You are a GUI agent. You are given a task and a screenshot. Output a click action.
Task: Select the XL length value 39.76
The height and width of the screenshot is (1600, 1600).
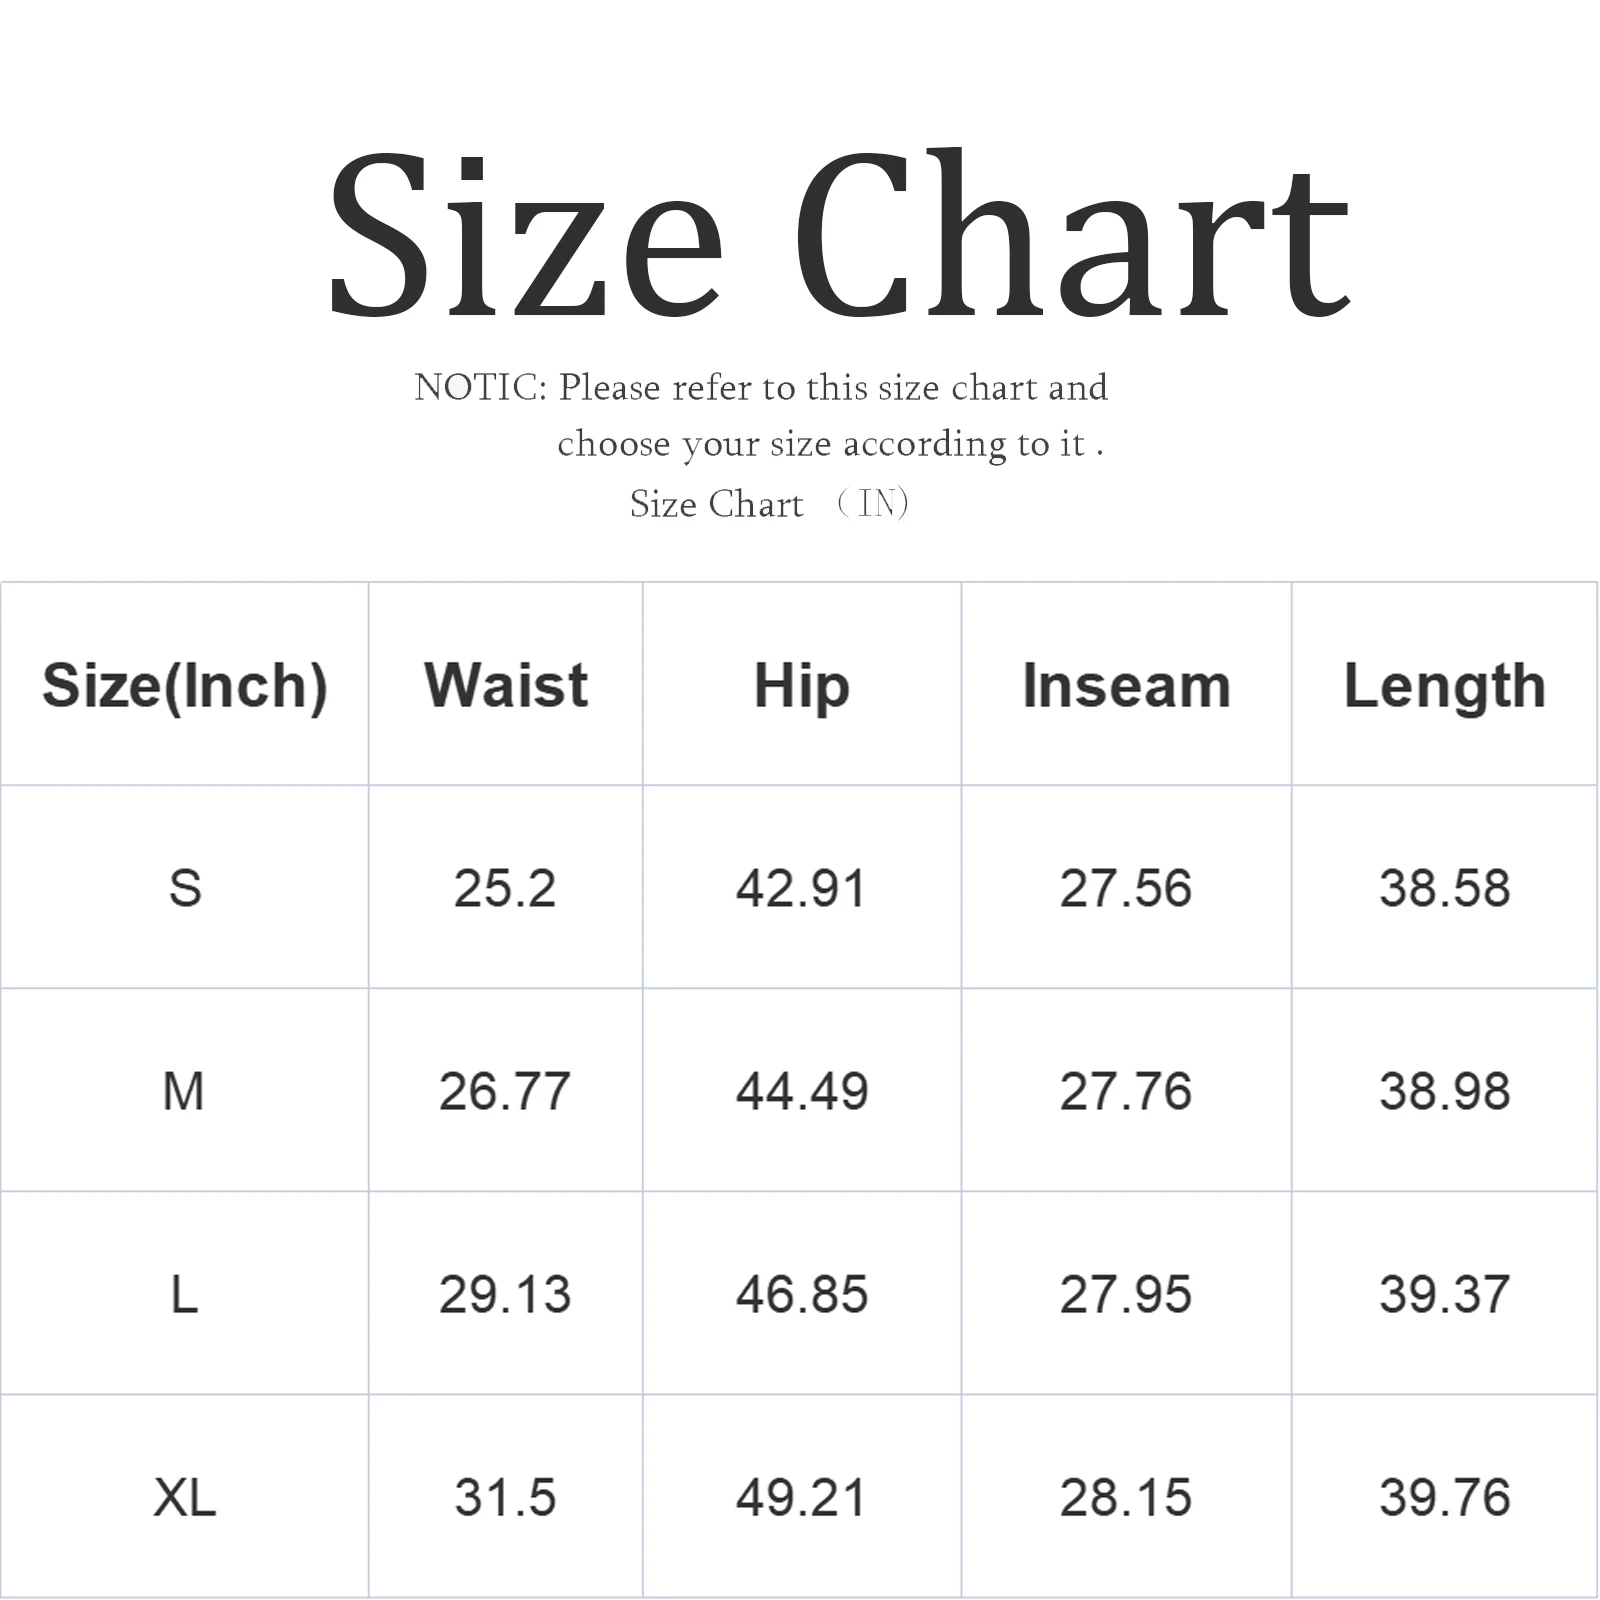(x=1444, y=1498)
